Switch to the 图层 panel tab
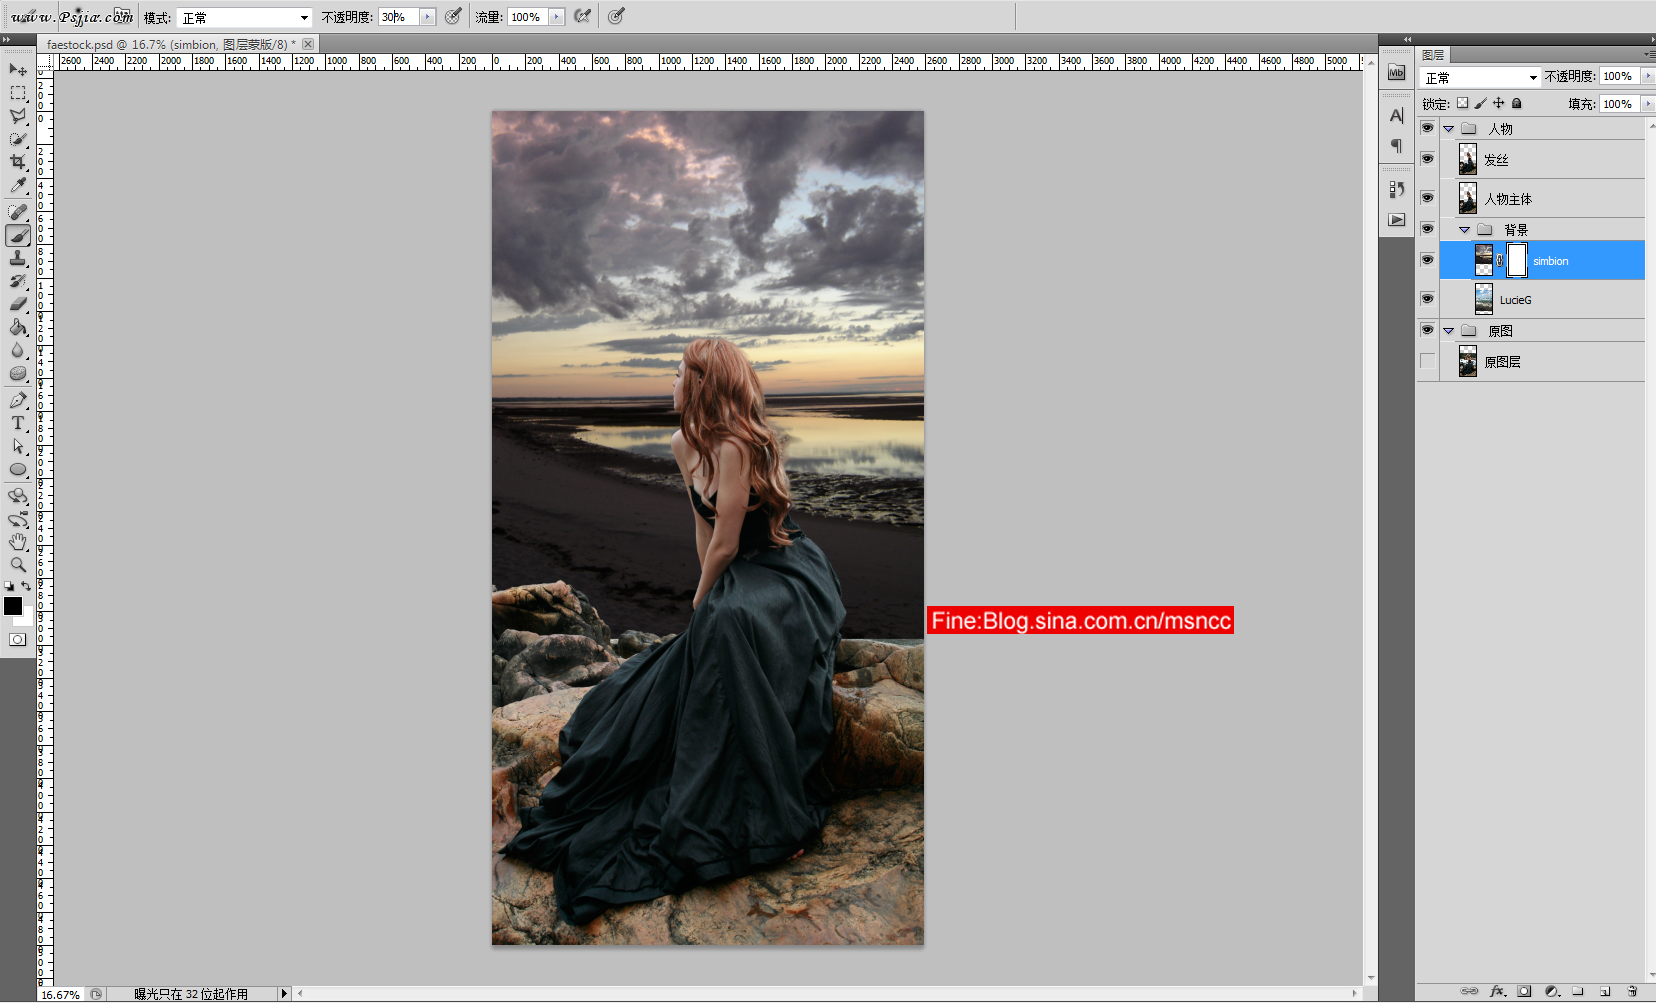The height and width of the screenshot is (1003, 1656). (x=1433, y=55)
